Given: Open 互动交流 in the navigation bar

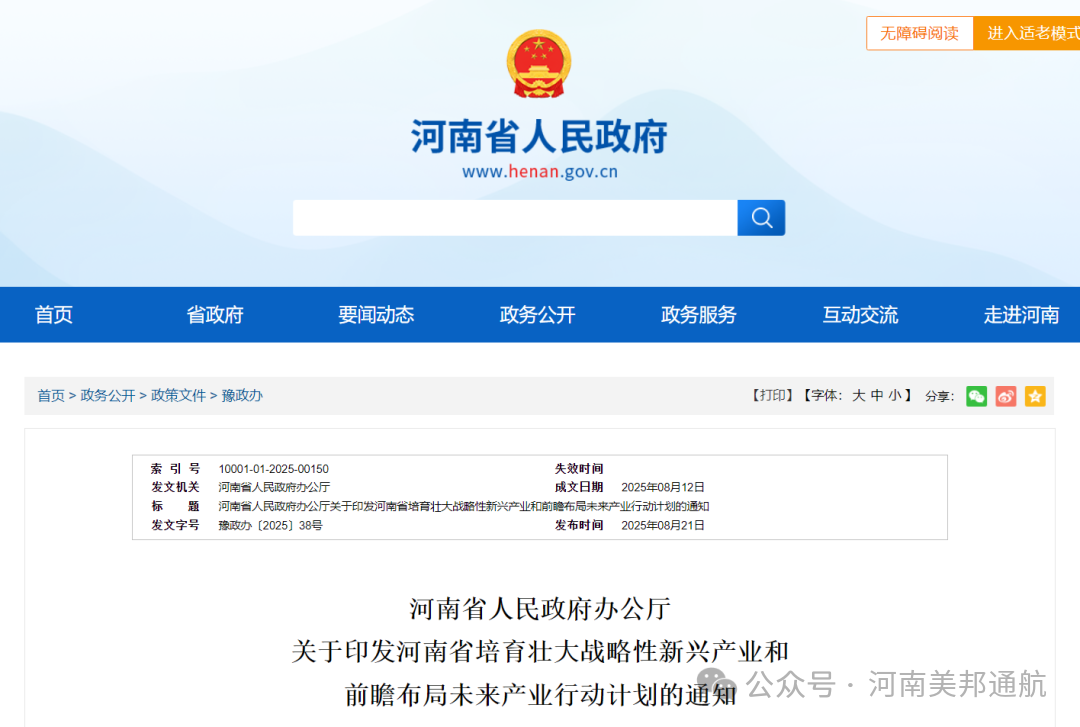Looking at the screenshot, I should pos(860,315).
